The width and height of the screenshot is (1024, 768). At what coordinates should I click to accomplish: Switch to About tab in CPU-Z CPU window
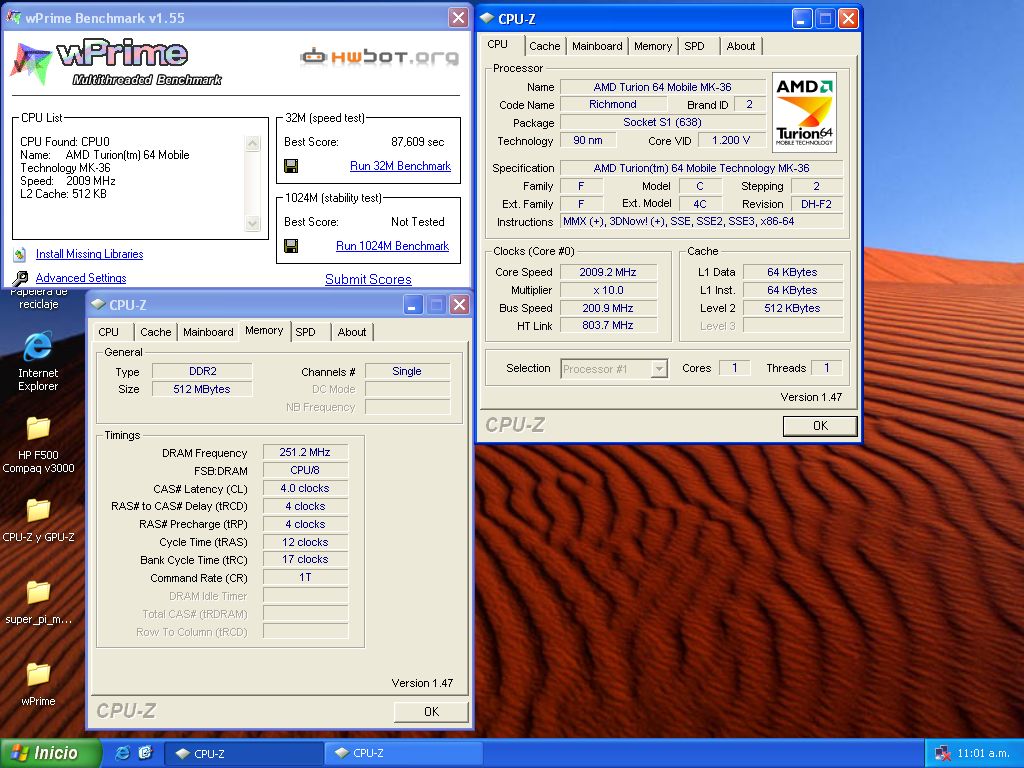point(741,46)
